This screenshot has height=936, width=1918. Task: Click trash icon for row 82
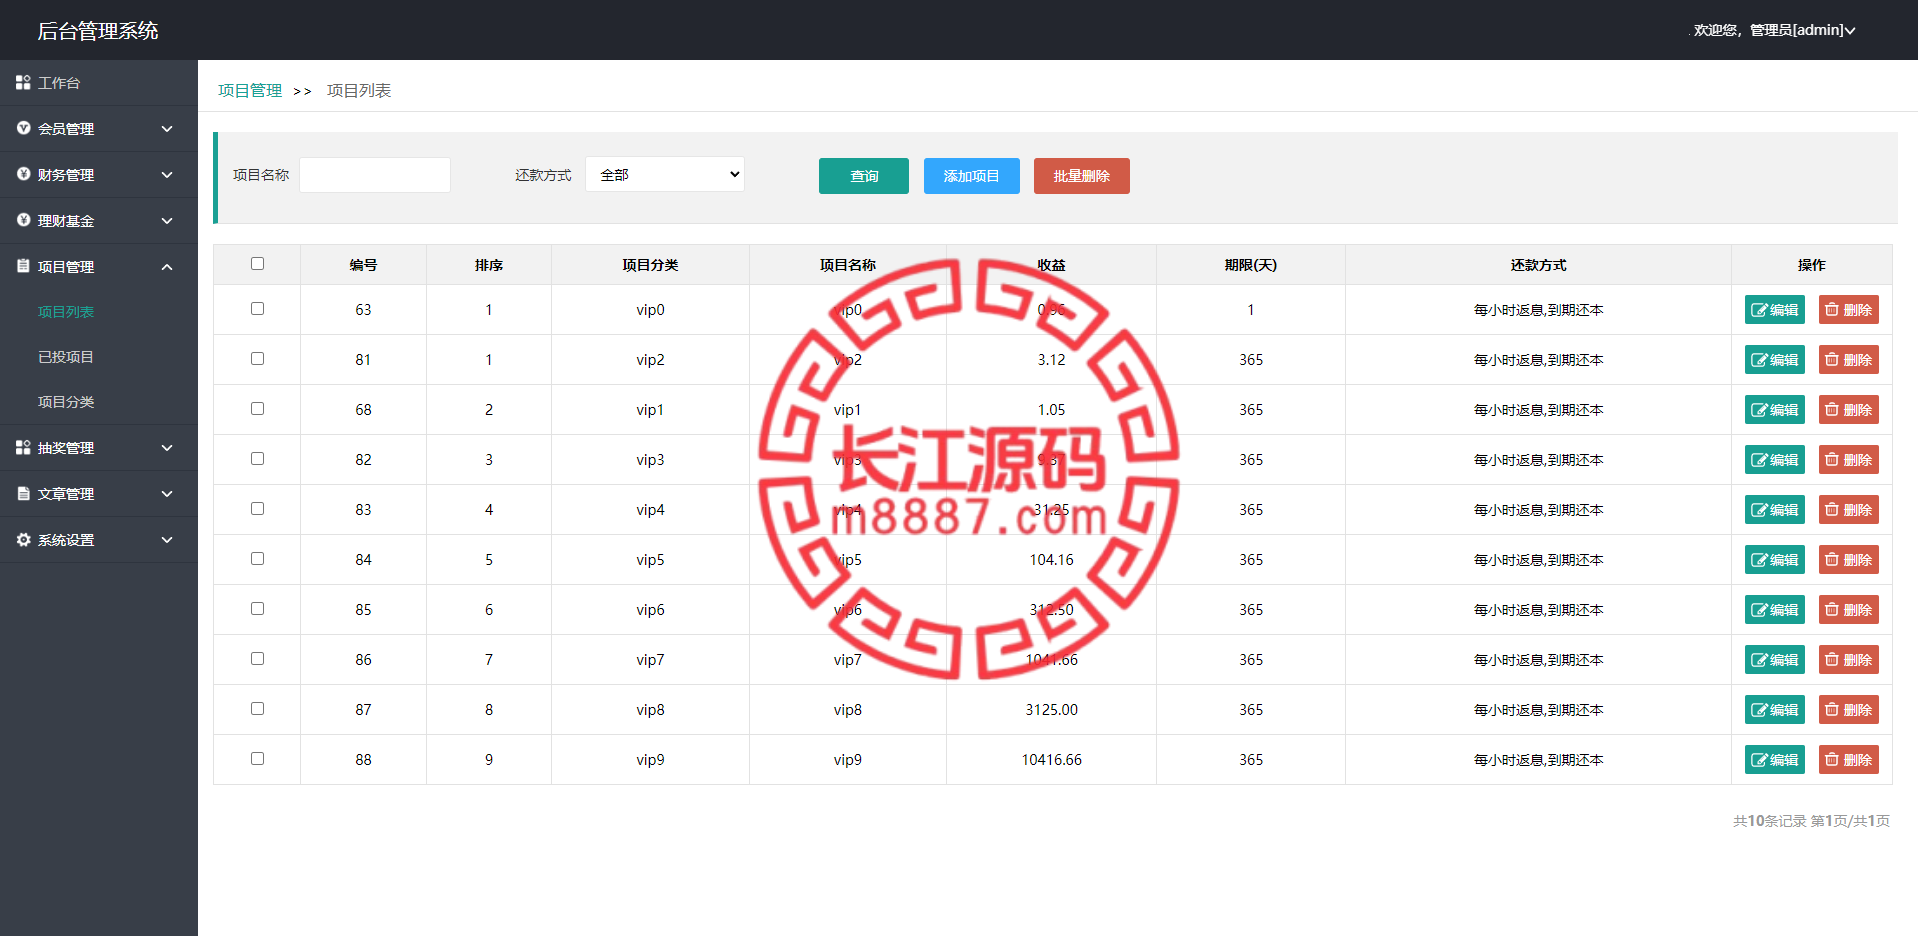1832,460
